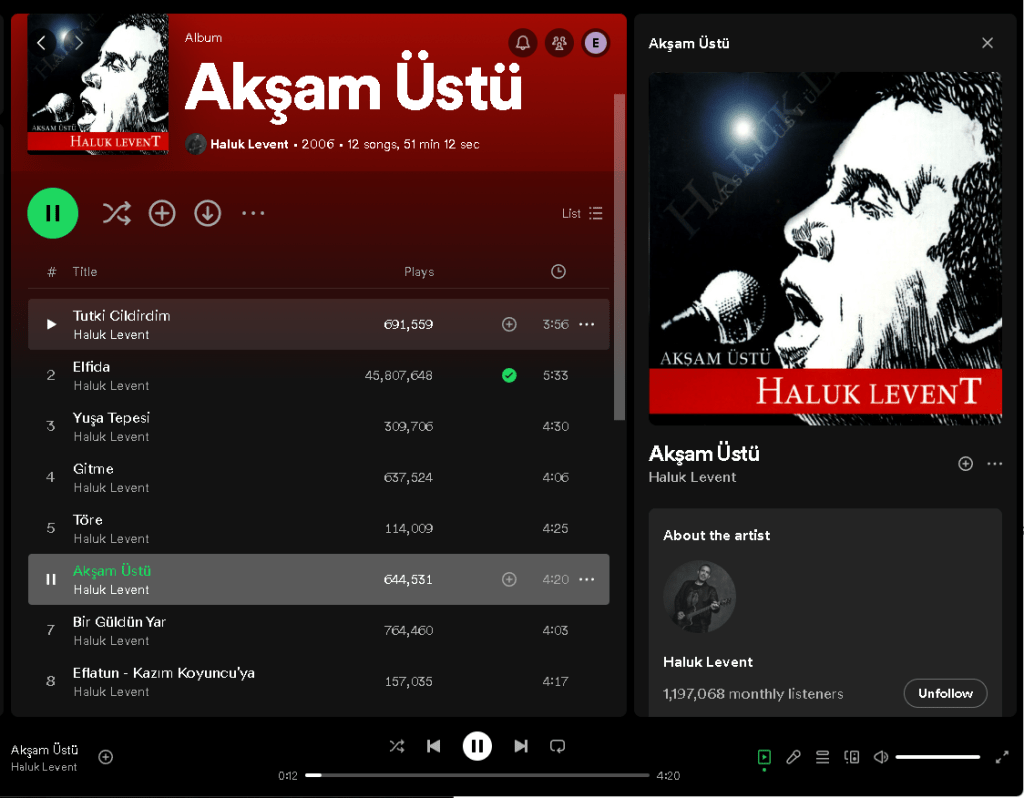This screenshot has height=798, width=1024.
Task: Toggle the saved checkmark on Elfida
Action: tap(509, 375)
